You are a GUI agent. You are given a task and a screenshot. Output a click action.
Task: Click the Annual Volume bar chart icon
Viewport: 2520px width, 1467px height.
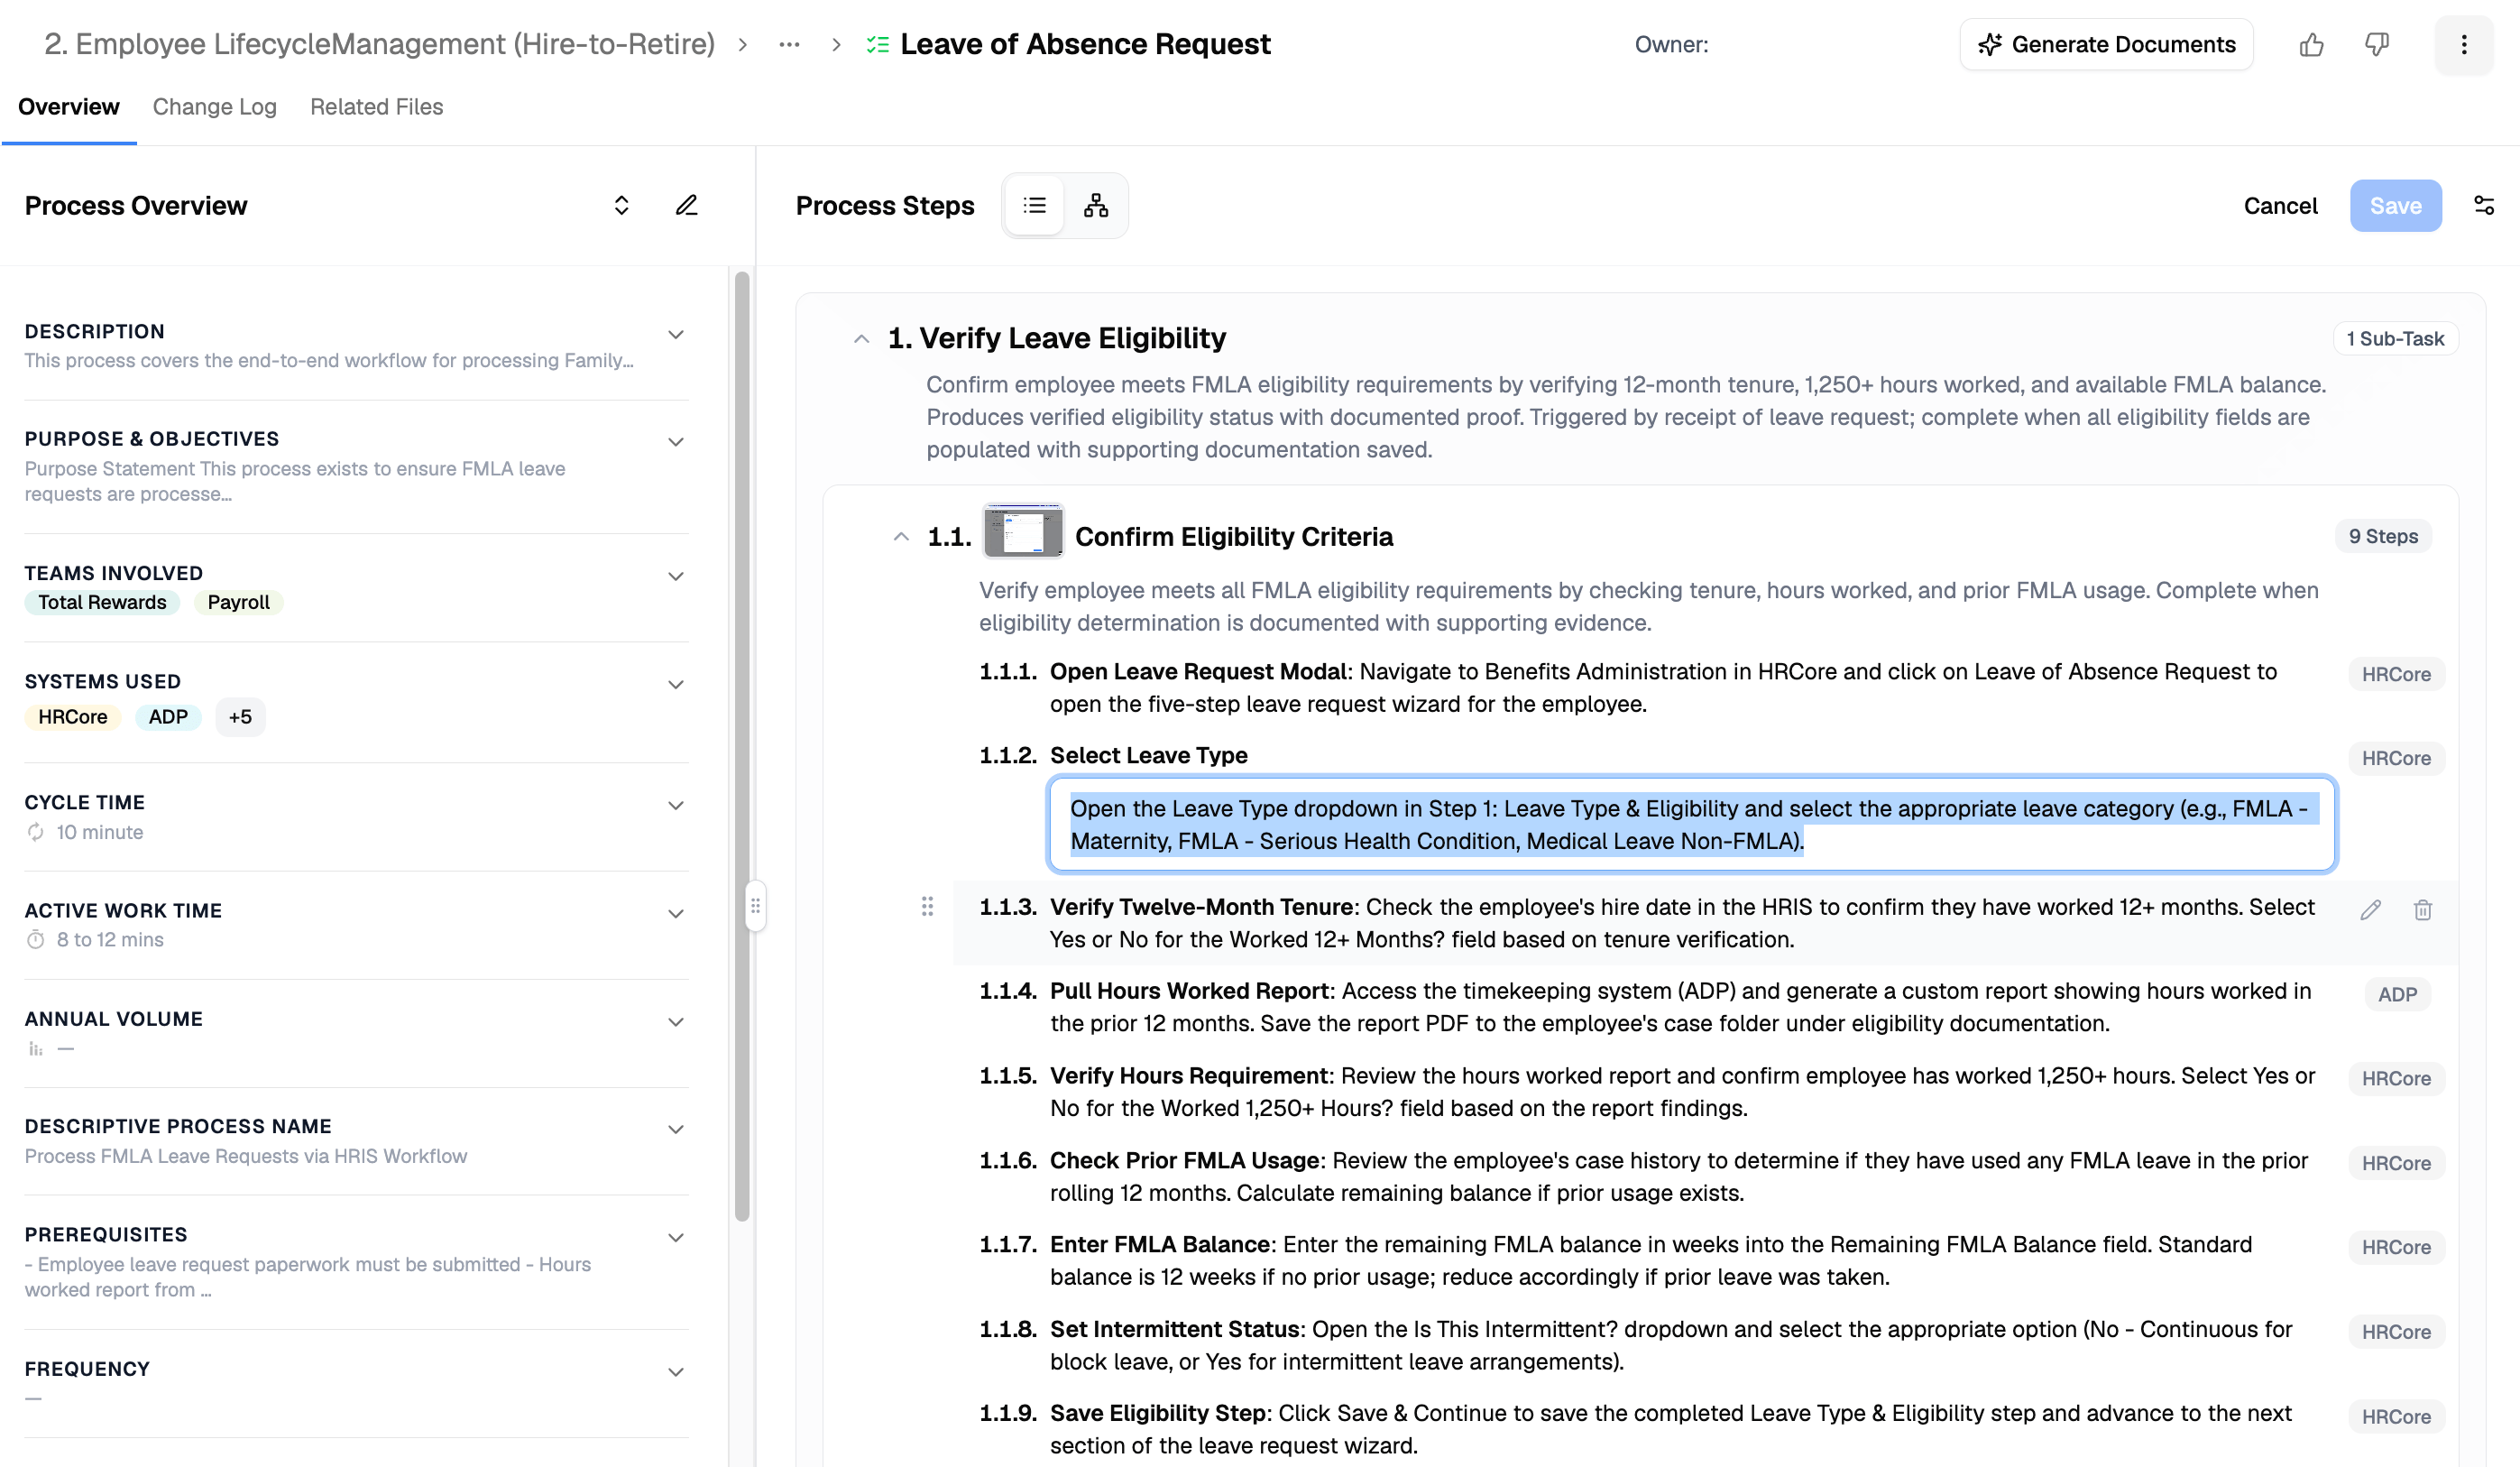36,1048
